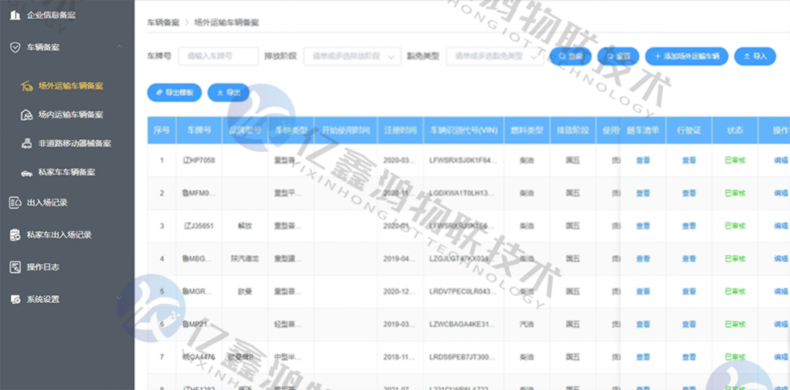Select 场内运输车辆备案 in sidebar
This screenshot has height=390, width=790.
click(71, 115)
